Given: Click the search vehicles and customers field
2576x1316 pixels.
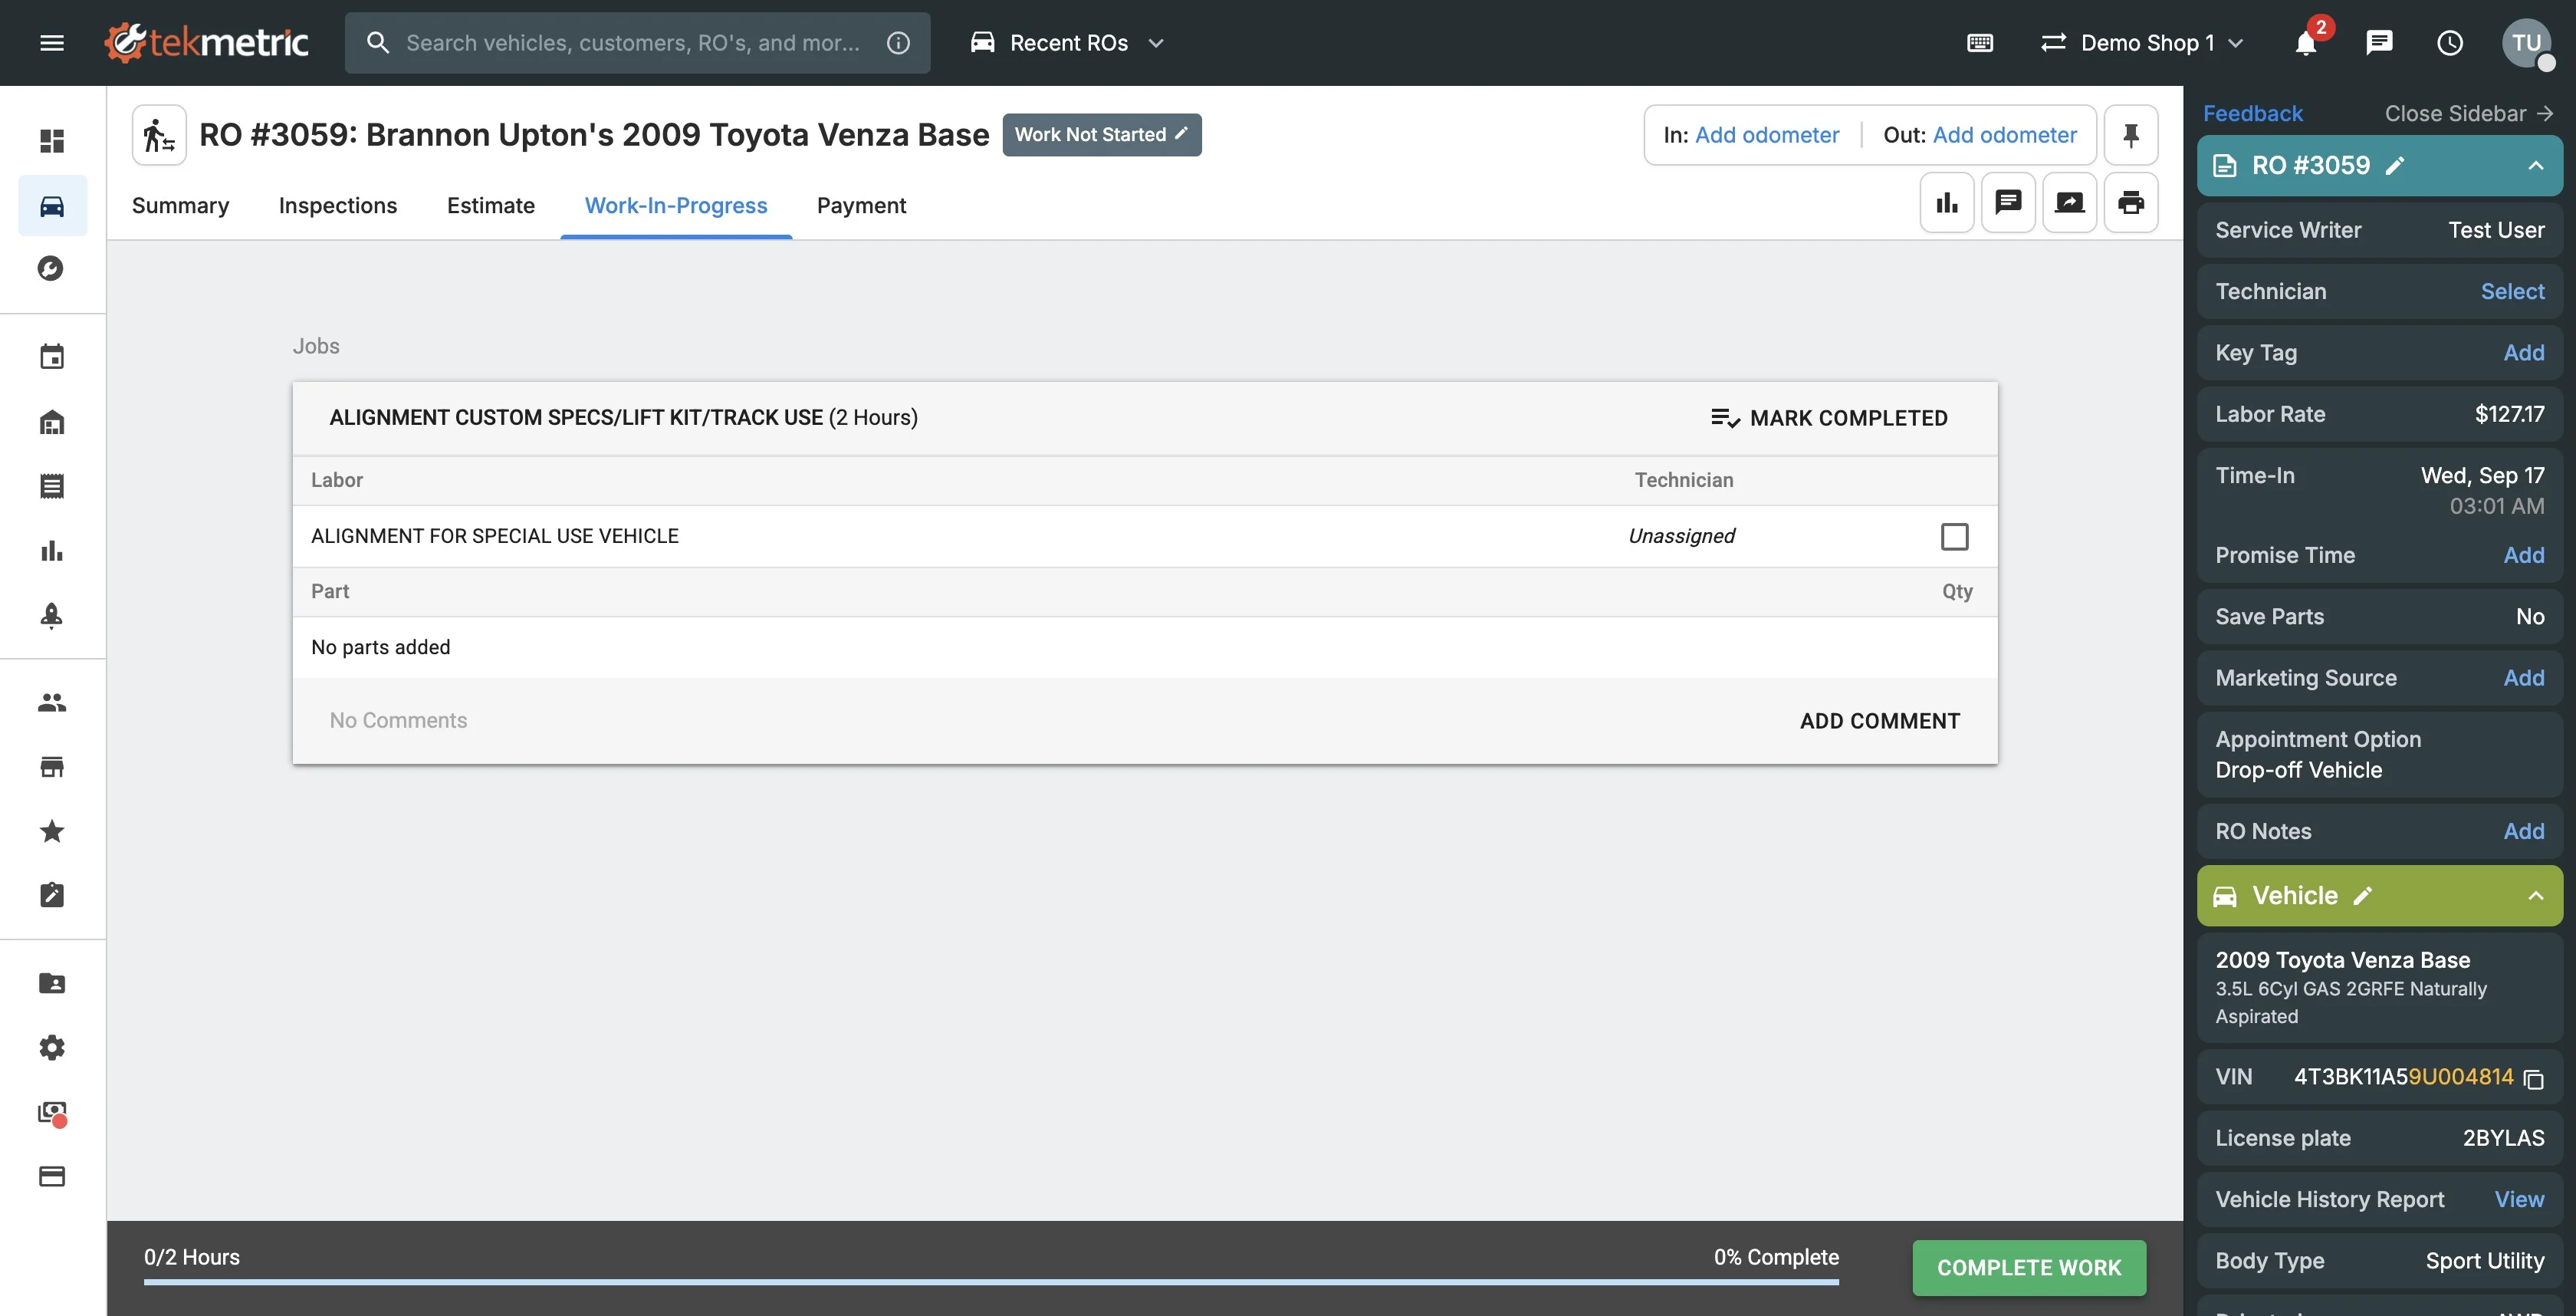Looking at the screenshot, I should (632, 43).
